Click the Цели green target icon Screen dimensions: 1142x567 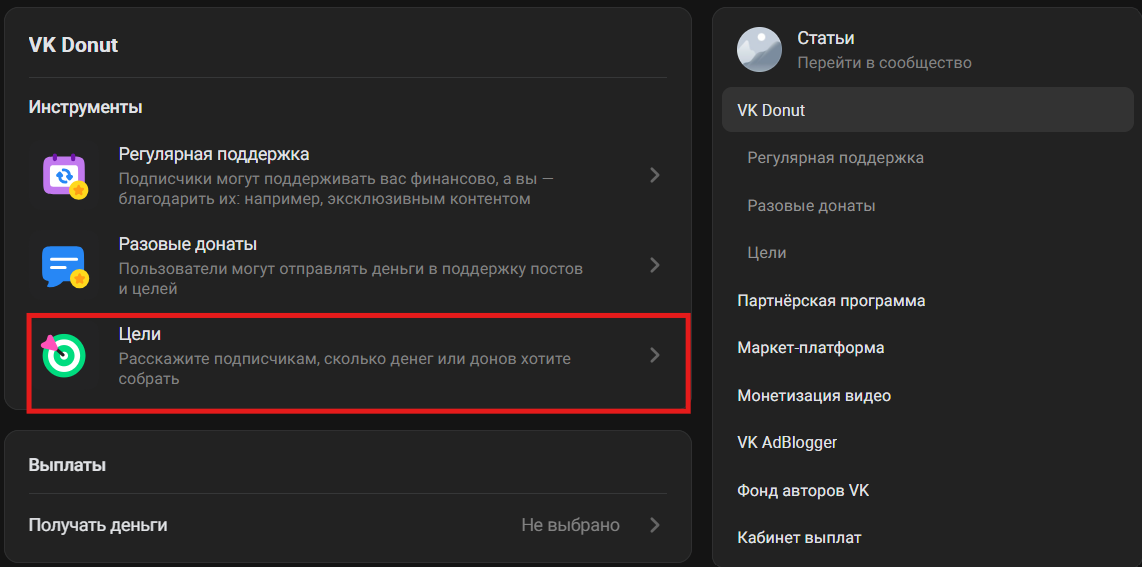64,355
